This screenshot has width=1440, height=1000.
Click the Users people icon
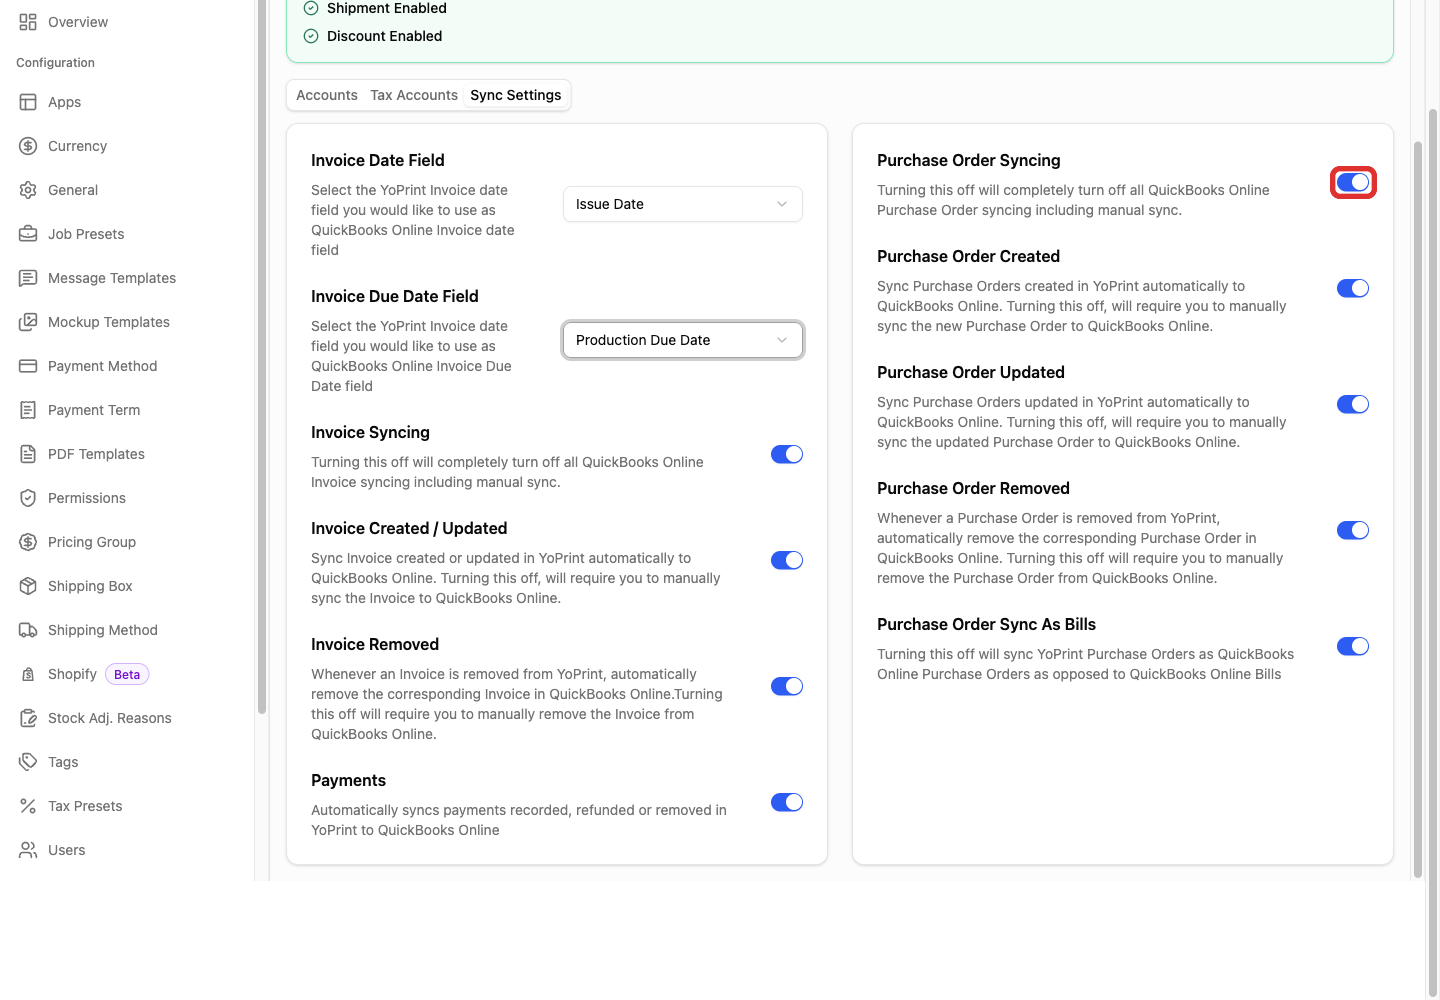click(28, 850)
